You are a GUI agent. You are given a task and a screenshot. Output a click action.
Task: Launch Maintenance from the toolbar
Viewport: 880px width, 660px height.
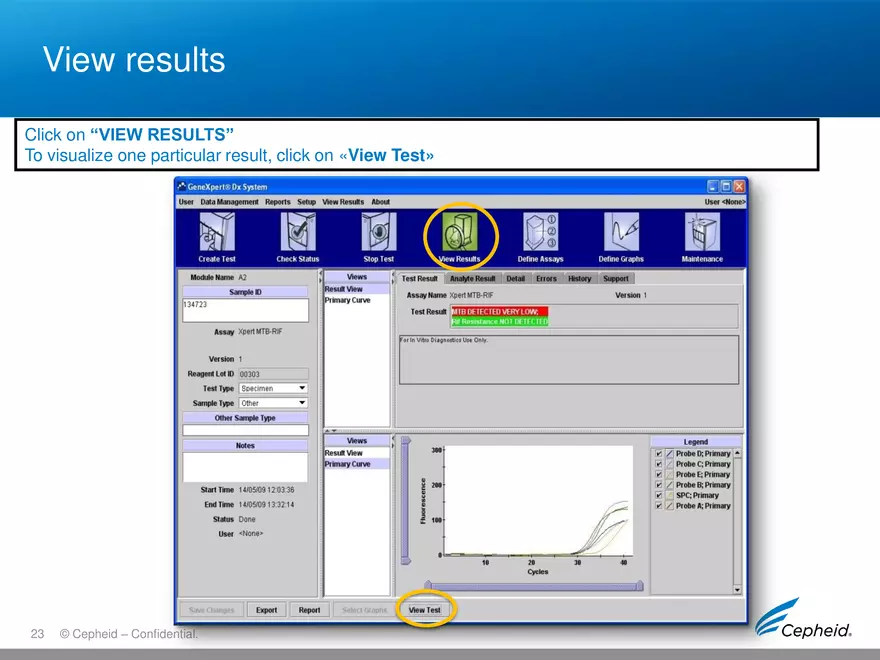(x=702, y=233)
